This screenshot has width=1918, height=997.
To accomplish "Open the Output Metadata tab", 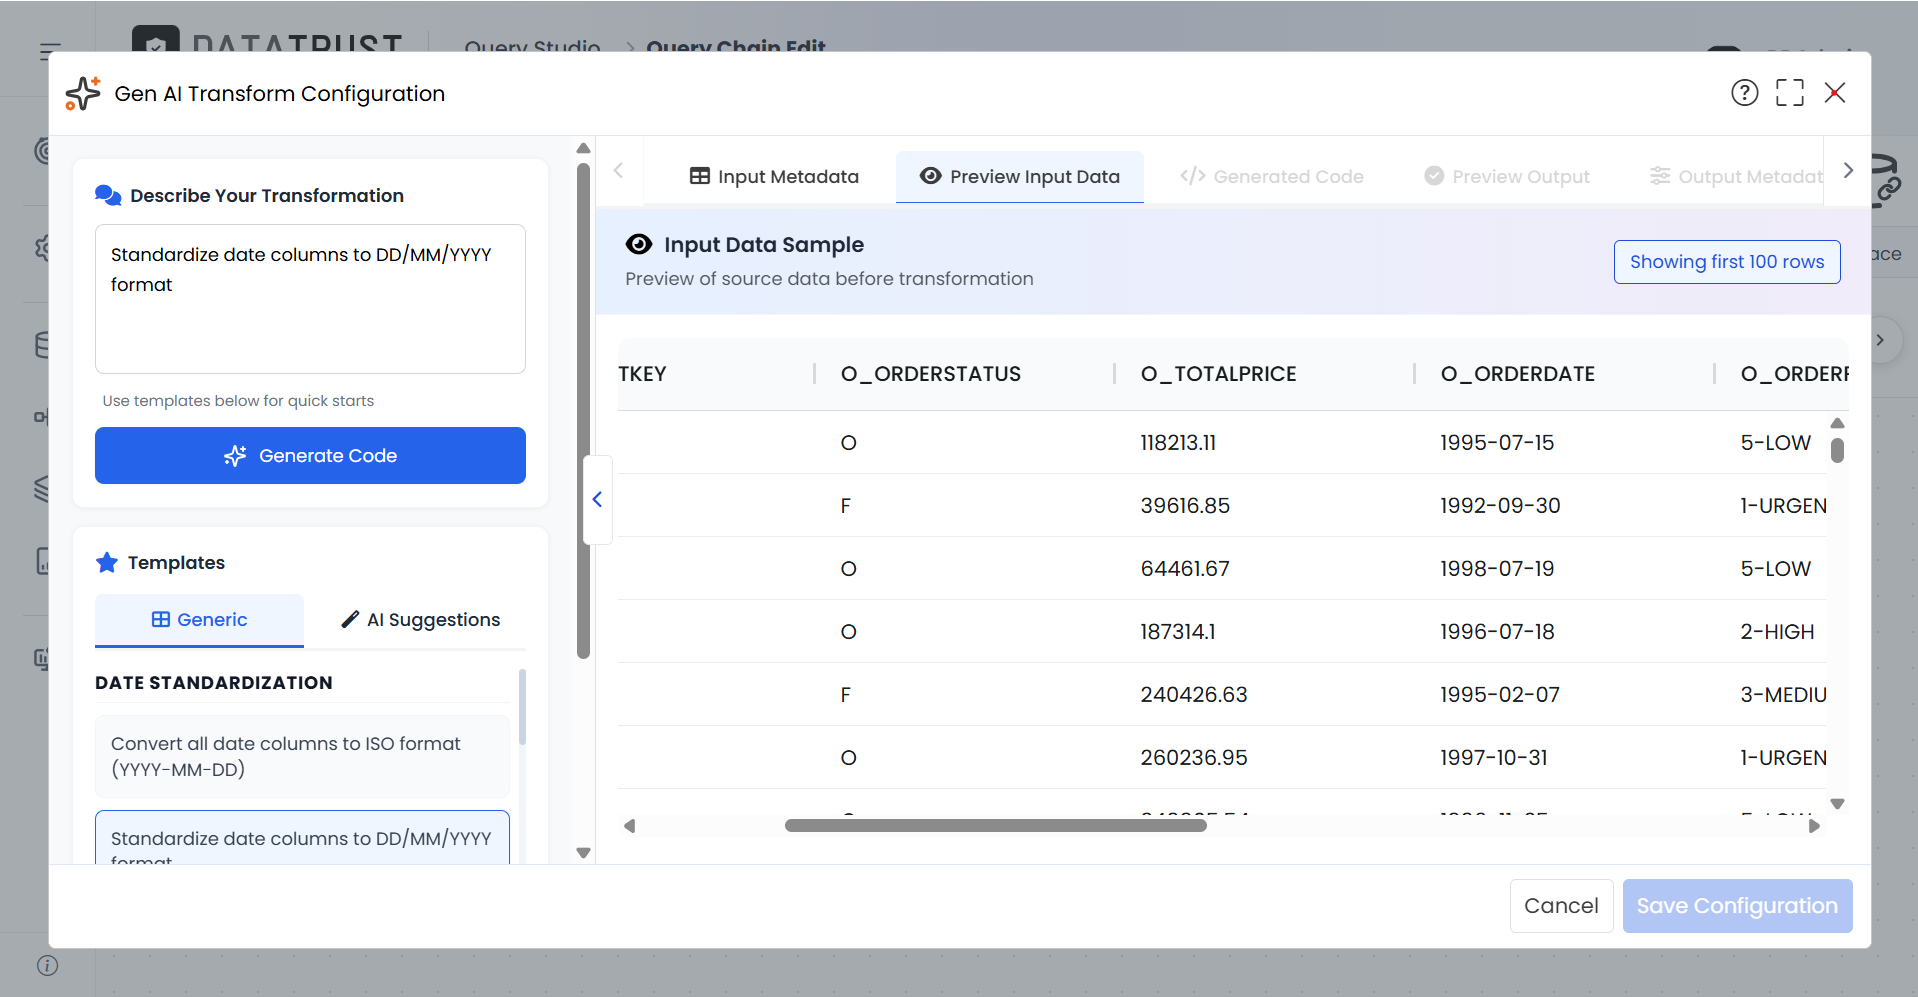I will (x=1736, y=176).
